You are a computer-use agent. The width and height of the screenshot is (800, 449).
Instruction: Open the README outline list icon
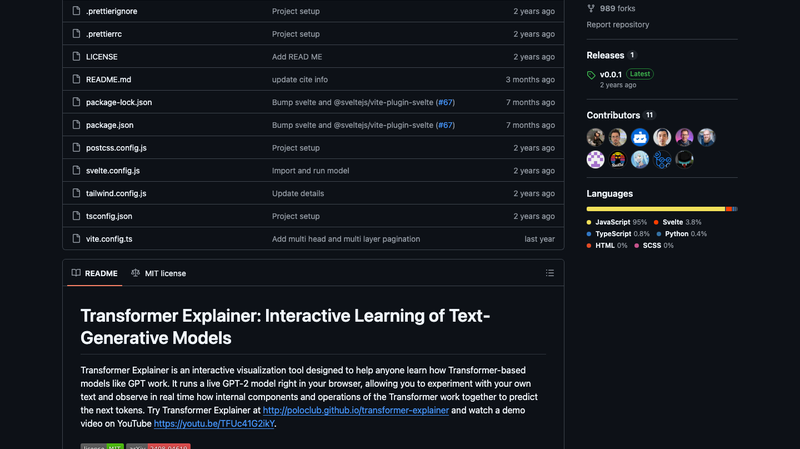(x=549, y=273)
